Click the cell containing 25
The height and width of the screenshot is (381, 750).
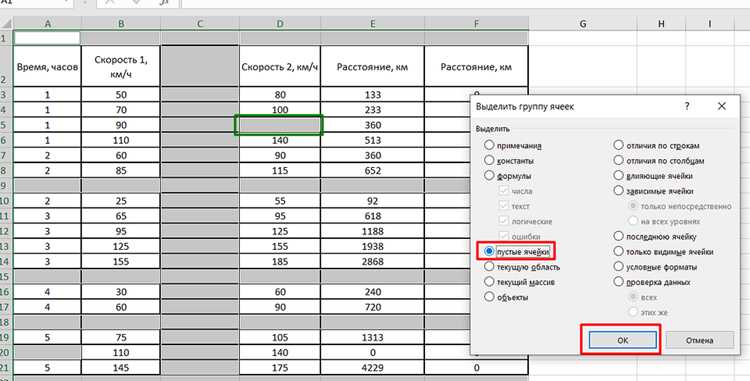click(x=121, y=201)
